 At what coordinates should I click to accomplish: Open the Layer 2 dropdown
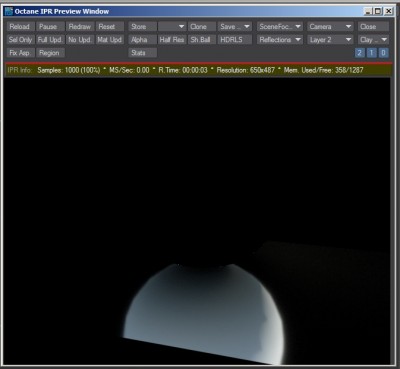[330, 40]
